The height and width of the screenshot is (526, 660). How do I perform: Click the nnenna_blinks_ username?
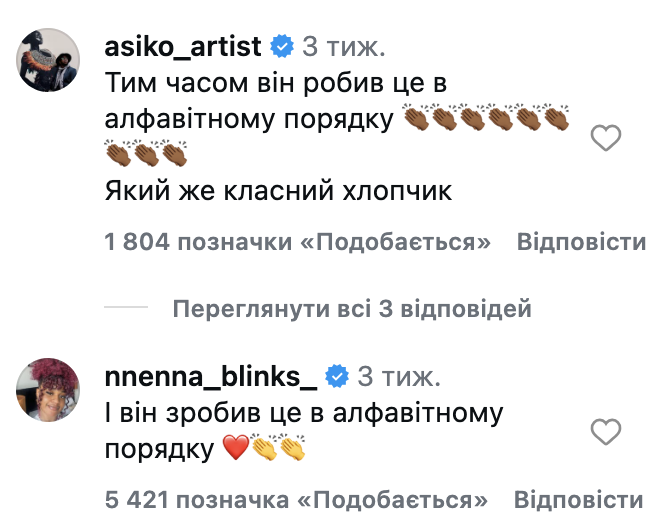(210, 376)
